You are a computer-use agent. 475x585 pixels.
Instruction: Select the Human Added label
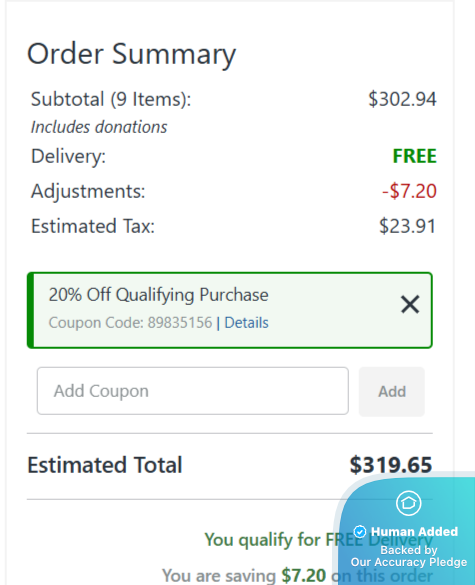tap(414, 531)
